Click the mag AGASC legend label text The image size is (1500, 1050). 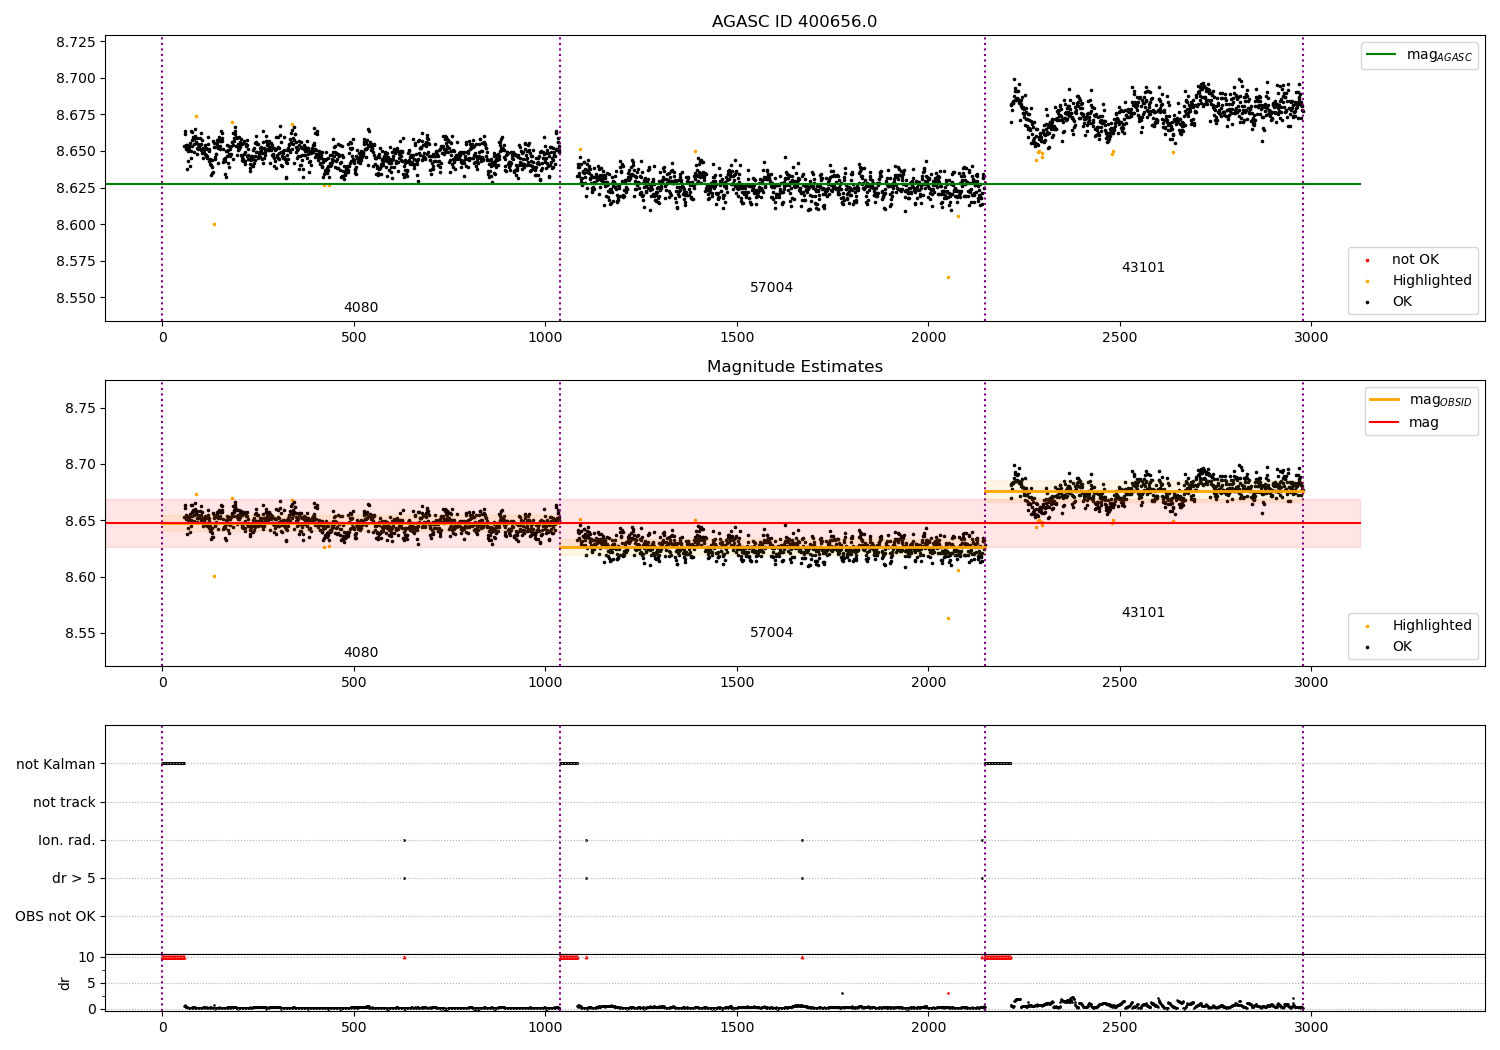(x=1439, y=56)
